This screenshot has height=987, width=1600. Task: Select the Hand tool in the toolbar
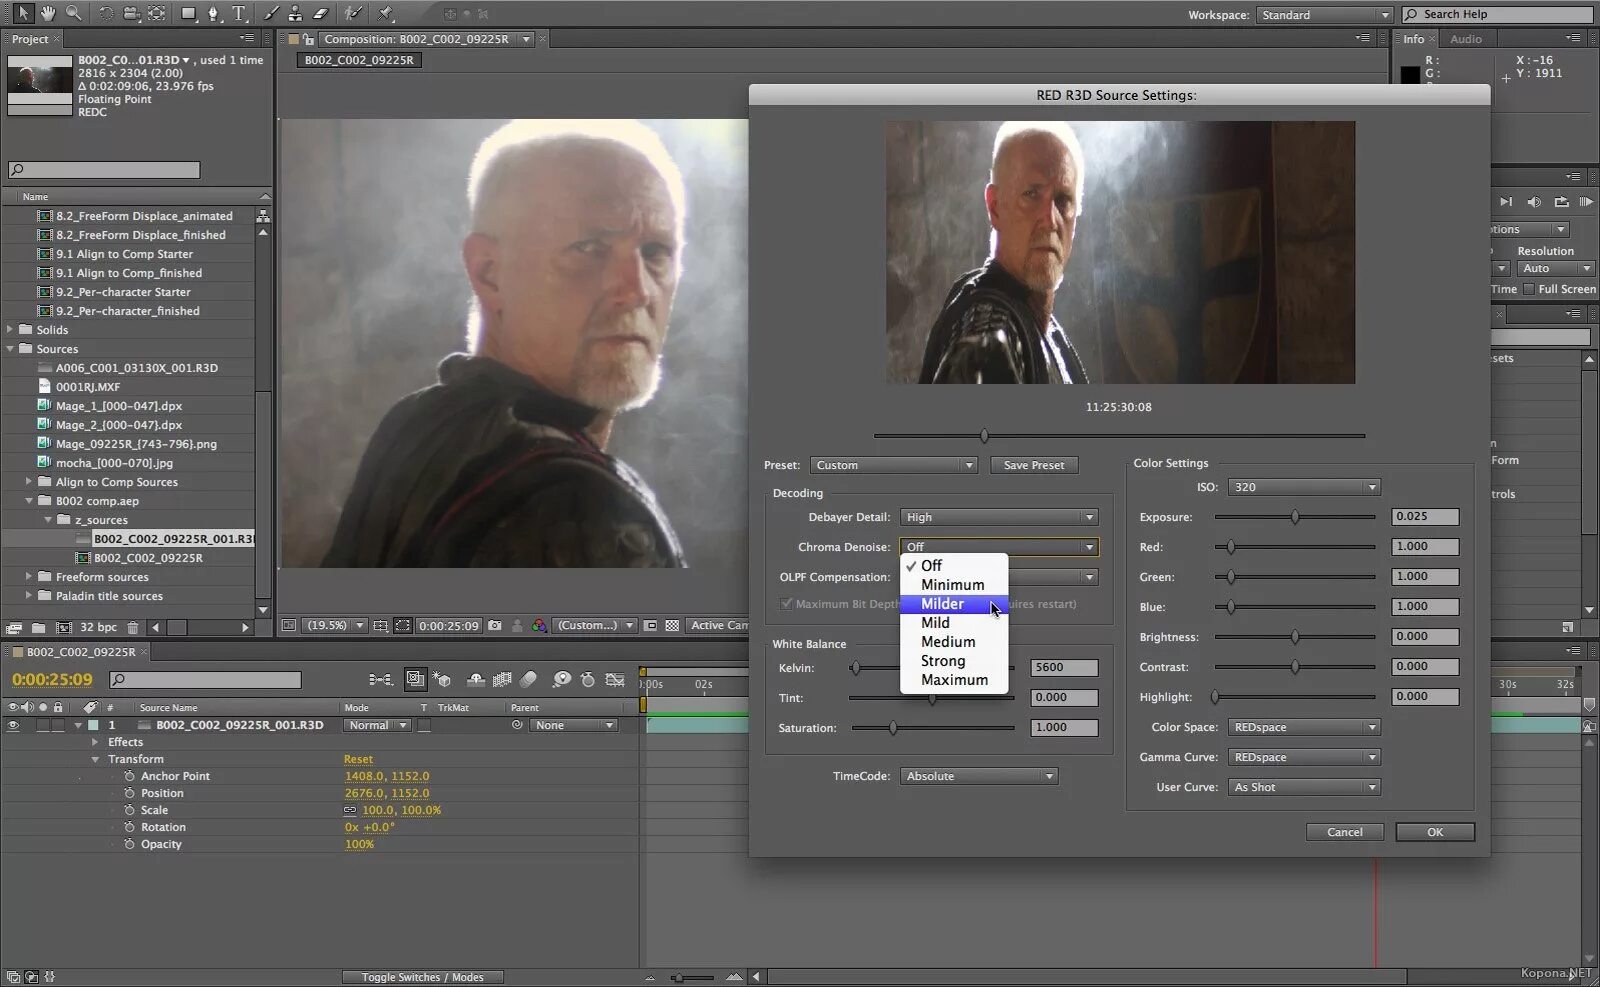click(48, 13)
